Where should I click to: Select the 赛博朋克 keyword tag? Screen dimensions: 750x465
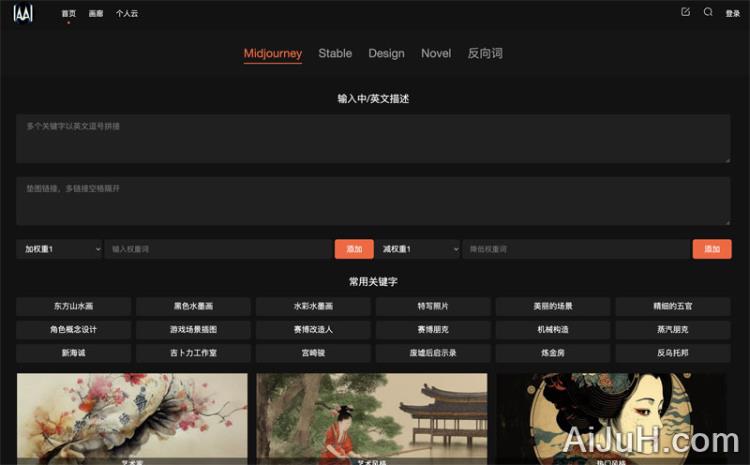coord(433,329)
